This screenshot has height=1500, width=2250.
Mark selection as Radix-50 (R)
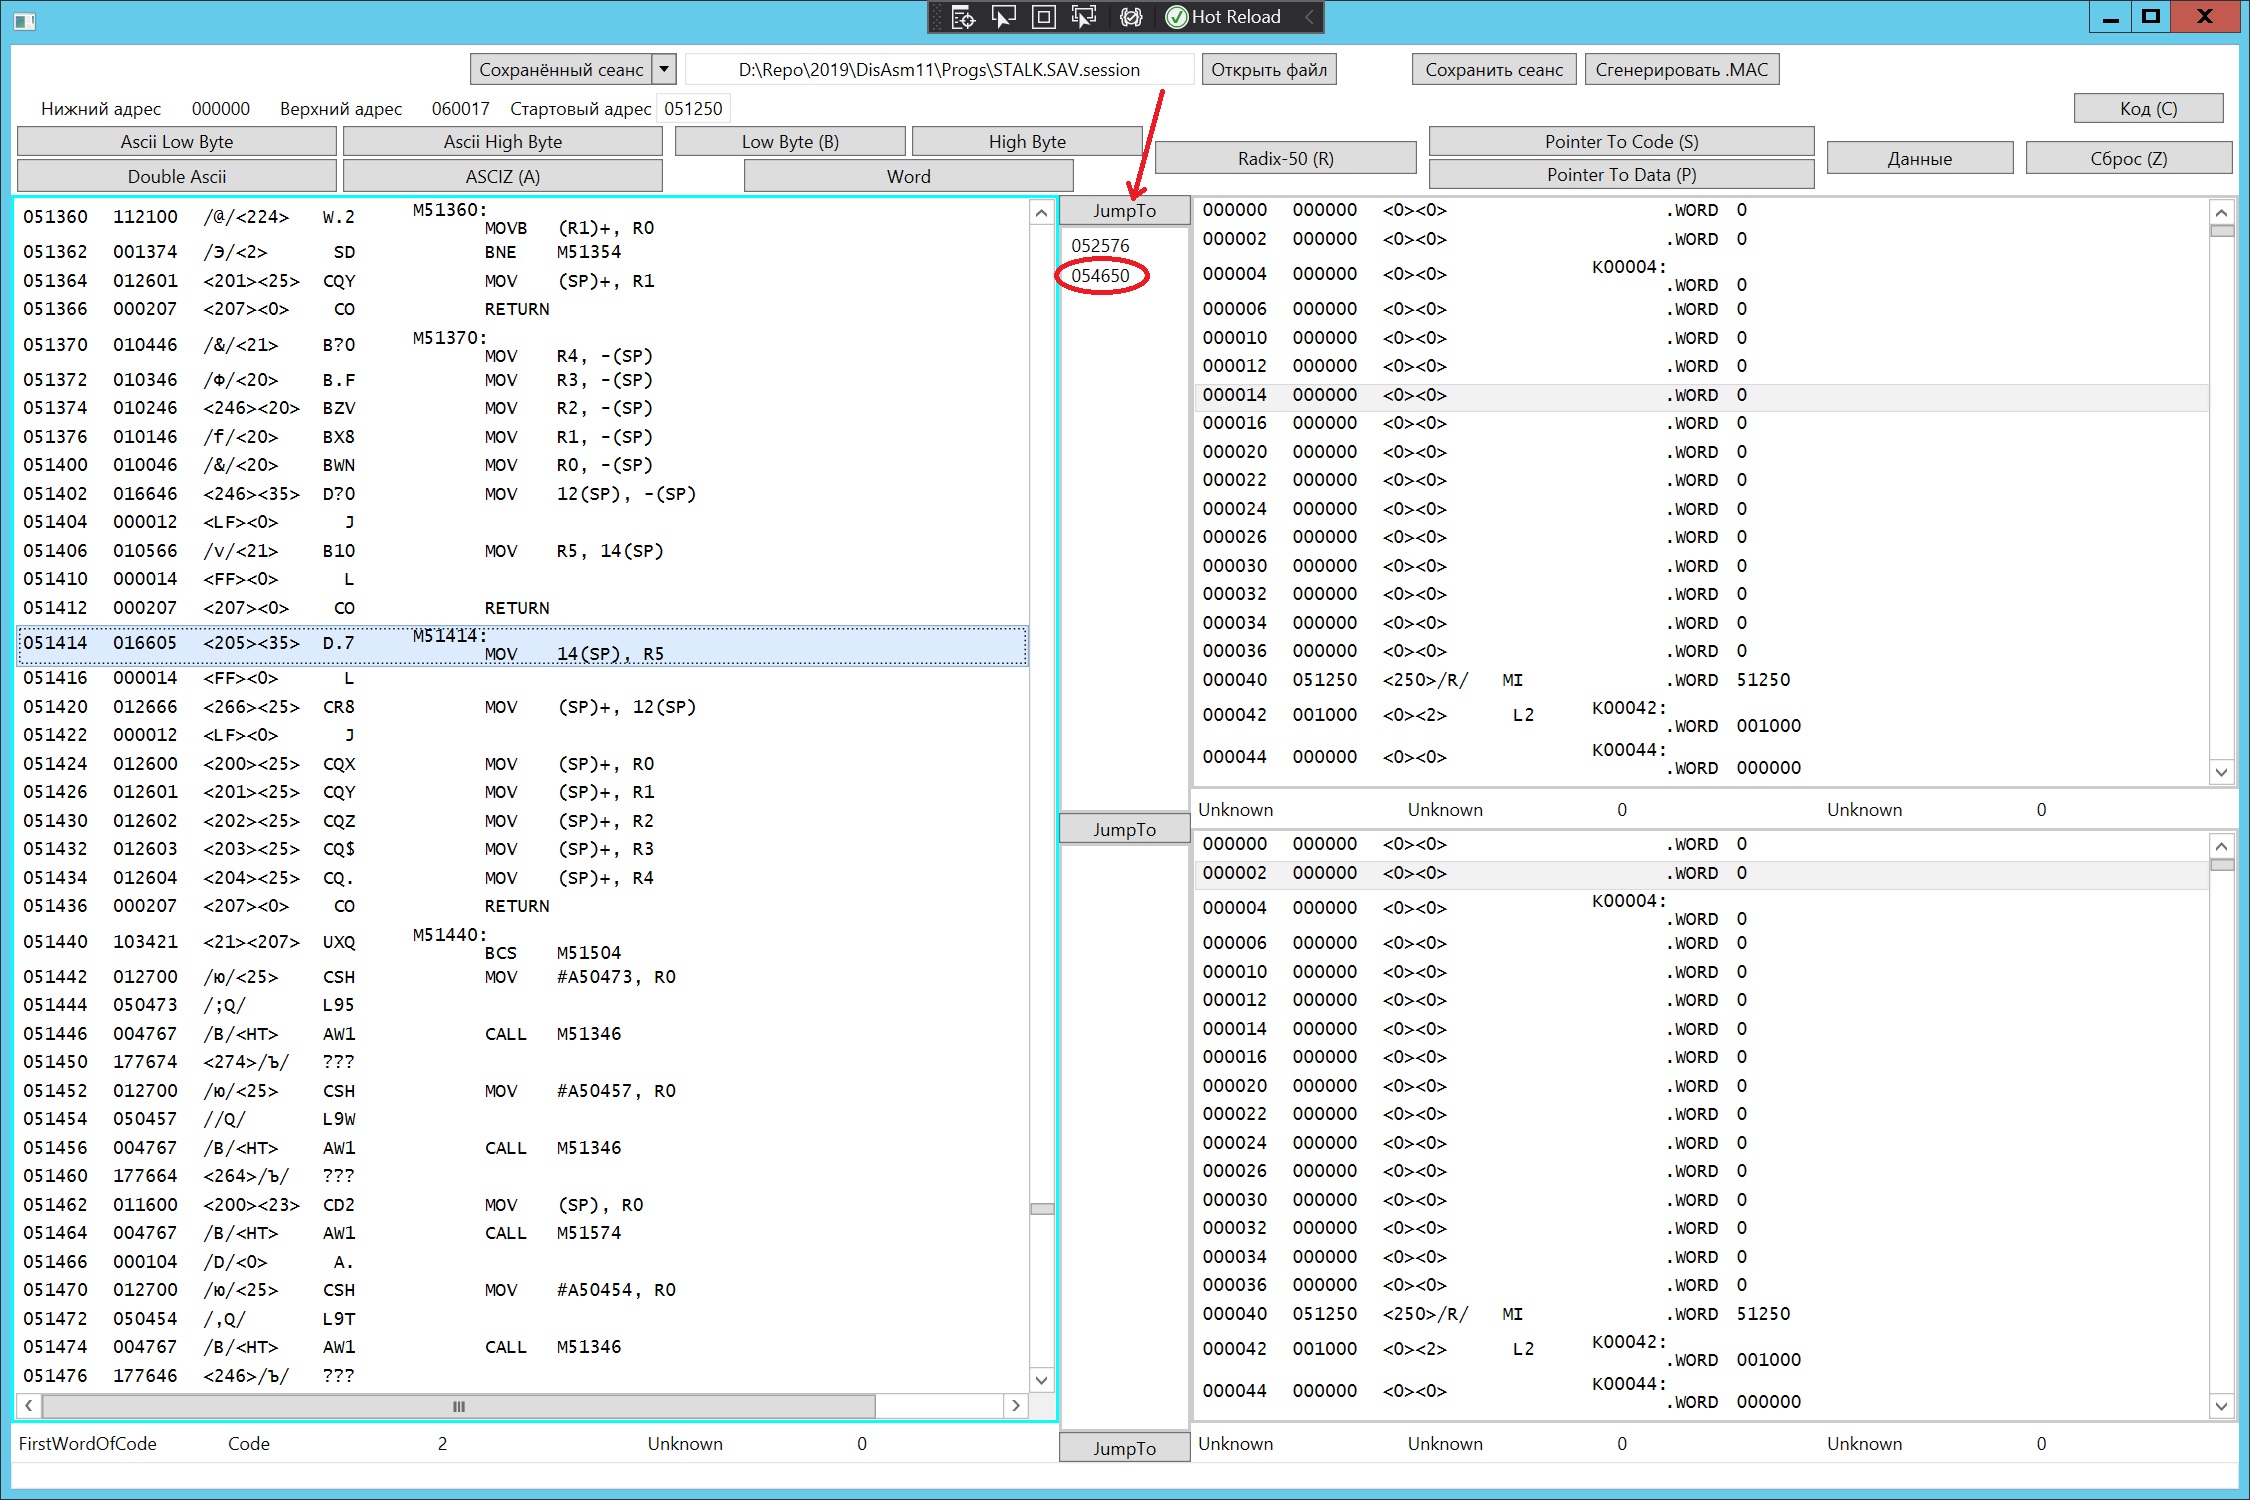pyautogui.click(x=1285, y=158)
